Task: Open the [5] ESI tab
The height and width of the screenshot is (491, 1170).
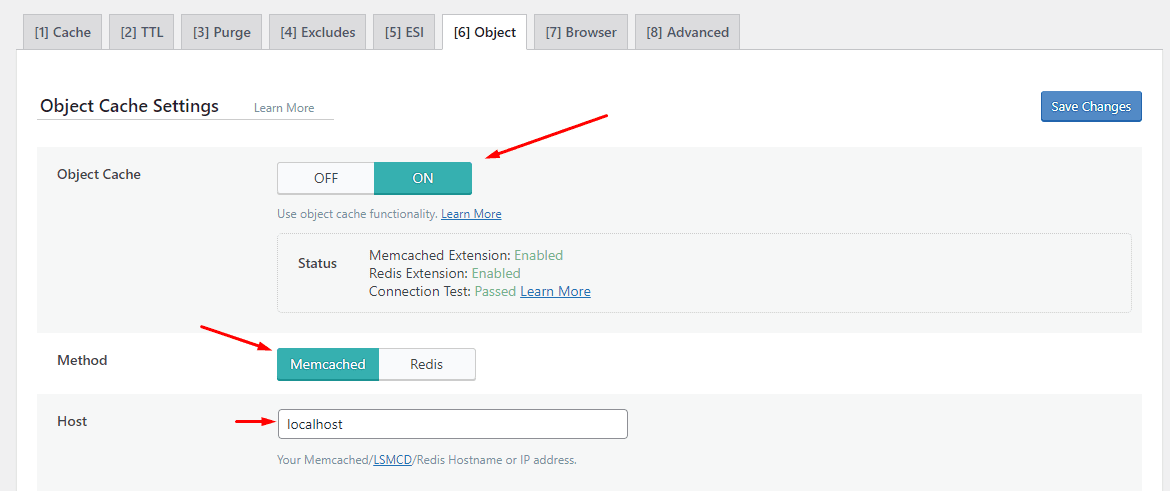Action: click(404, 32)
